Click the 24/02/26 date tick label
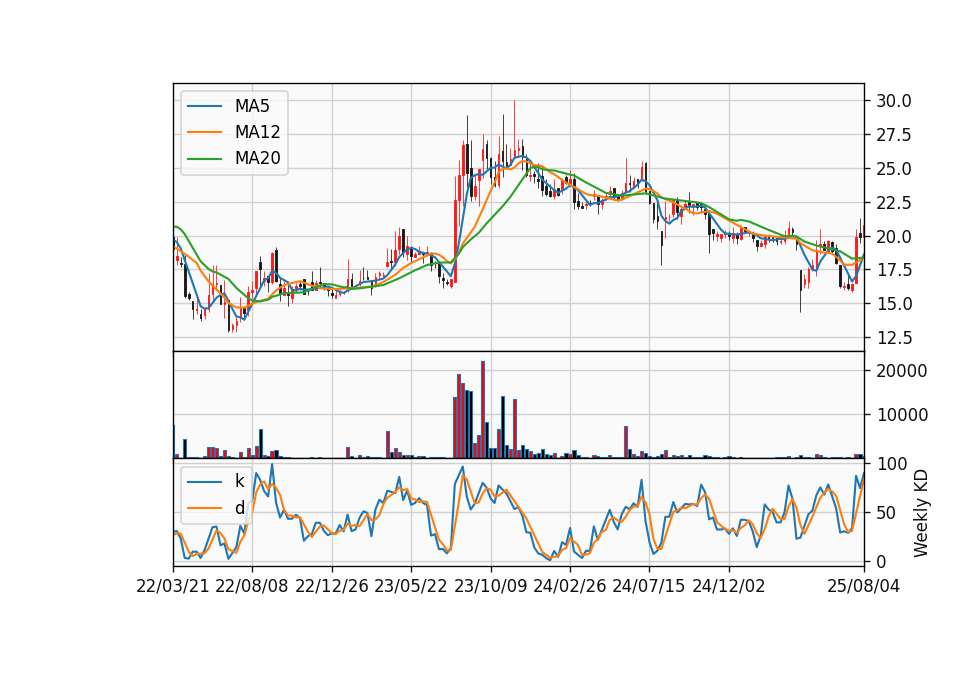This screenshot has width=960, height=690. pyautogui.click(x=569, y=586)
